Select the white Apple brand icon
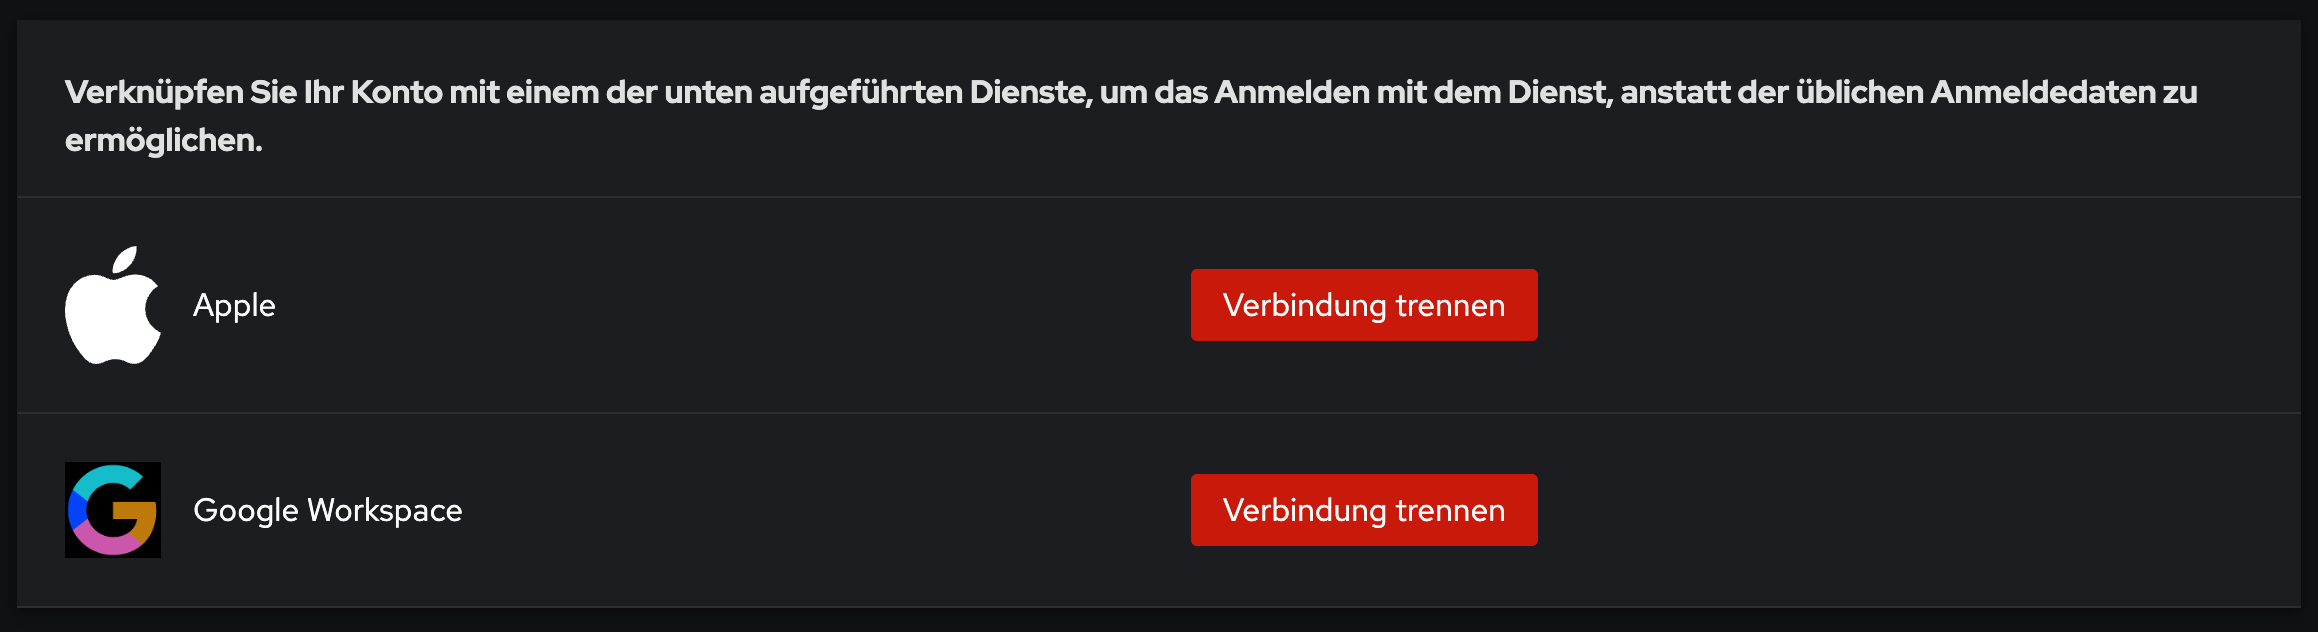 click(x=112, y=305)
